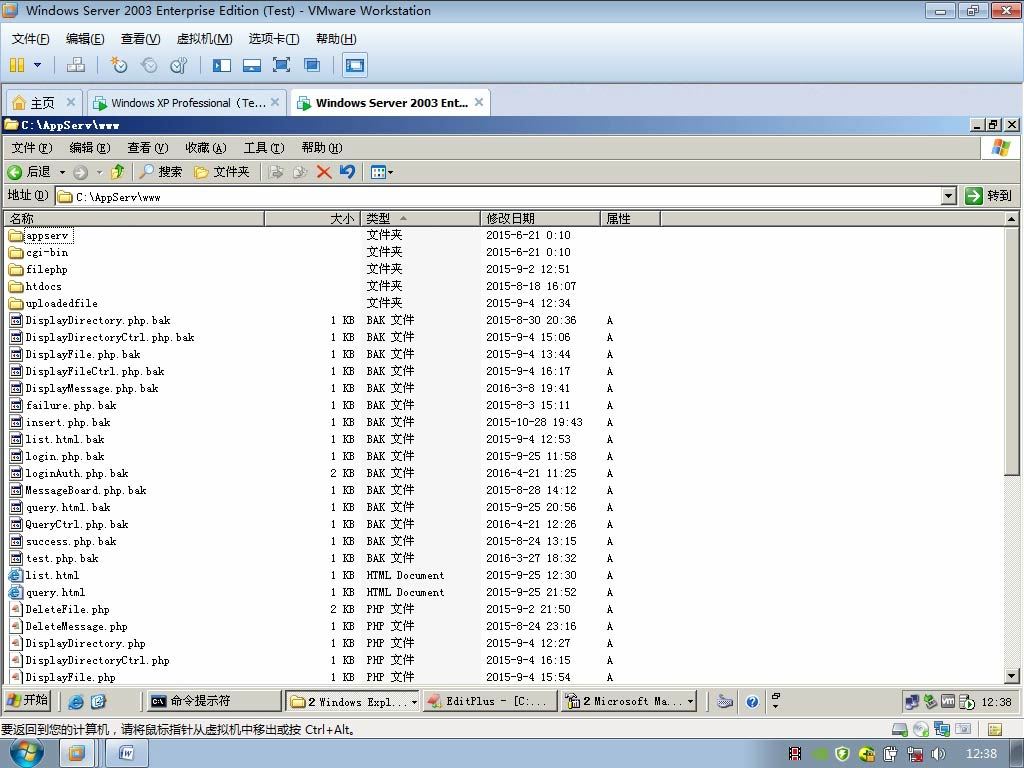Click the 后退 back button
Image resolution: width=1024 pixels, height=768 pixels.
click(x=29, y=172)
